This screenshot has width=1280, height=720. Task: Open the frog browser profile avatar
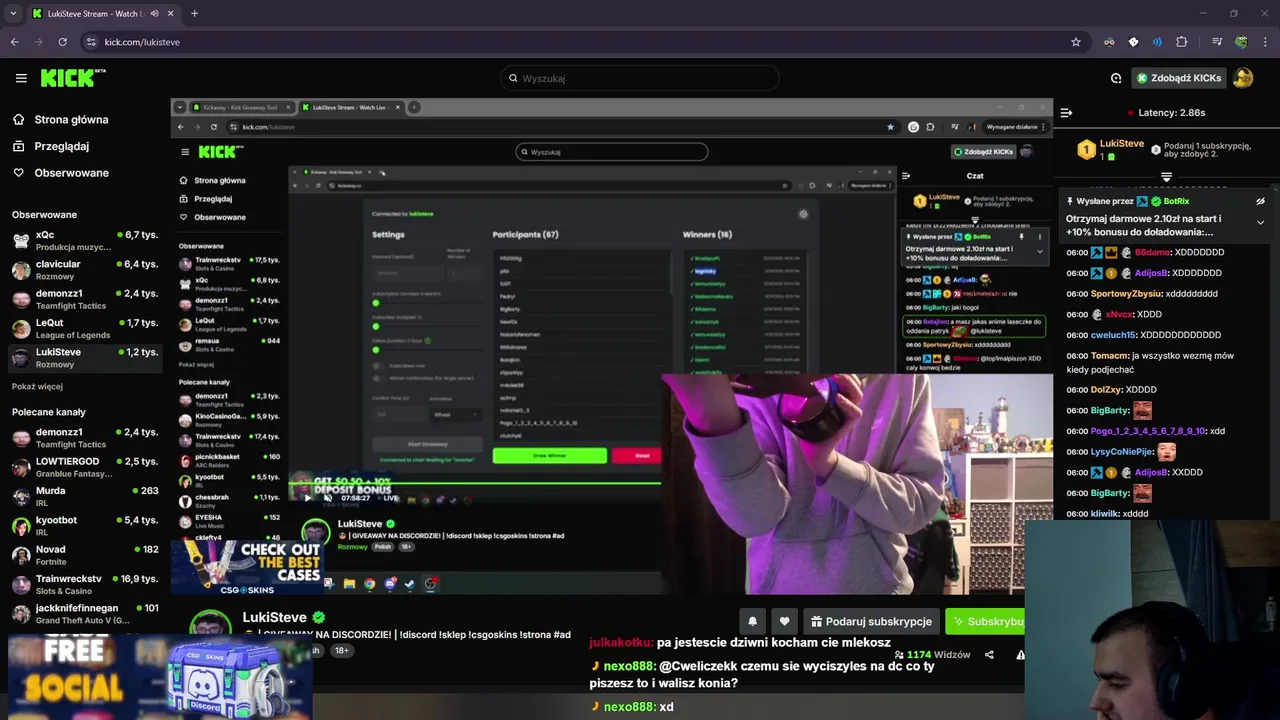pos(1241,42)
